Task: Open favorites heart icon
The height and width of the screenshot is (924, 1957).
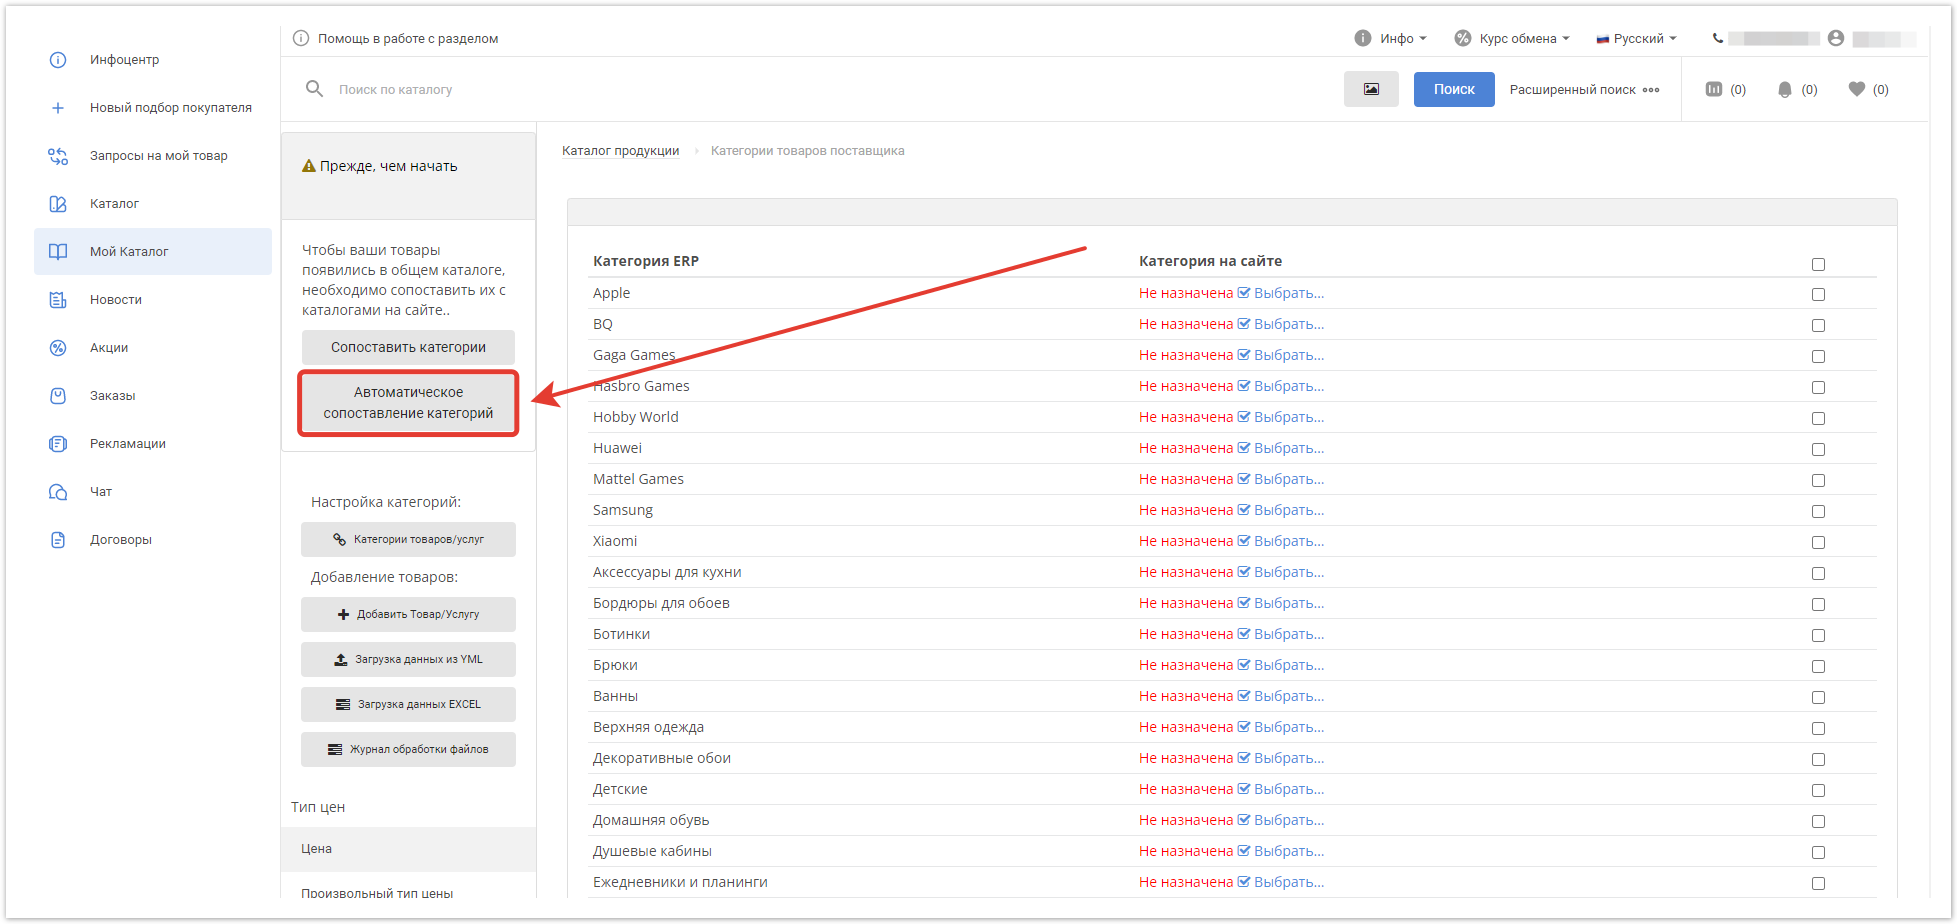Action: coord(1856,89)
